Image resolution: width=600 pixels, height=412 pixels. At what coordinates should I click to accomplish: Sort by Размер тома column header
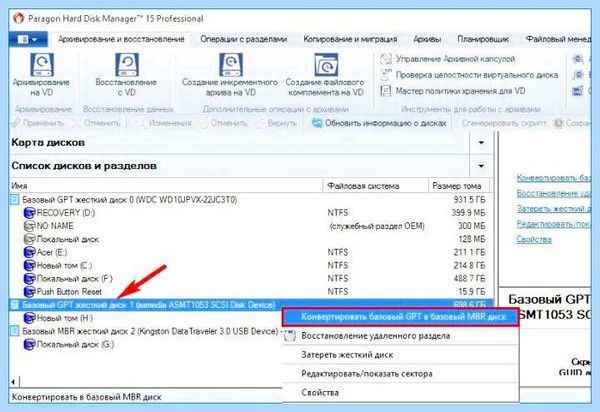tap(458, 186)
